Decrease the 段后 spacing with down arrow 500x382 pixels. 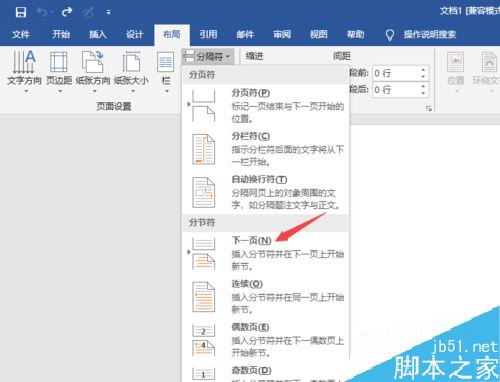tap(423, 93)
